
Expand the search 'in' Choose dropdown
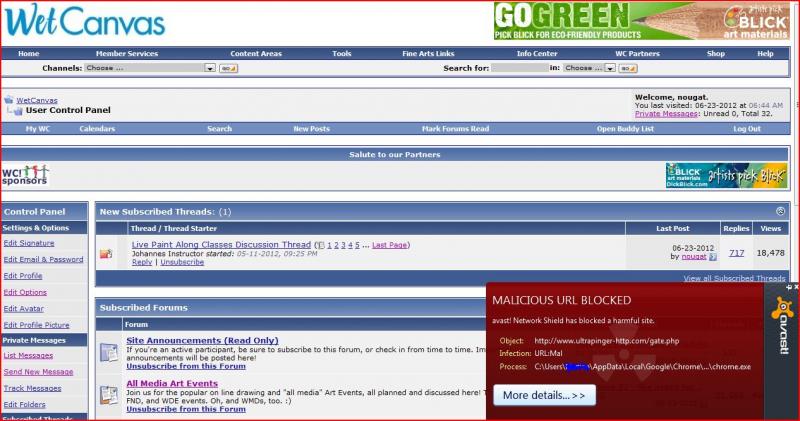(589, 68)
